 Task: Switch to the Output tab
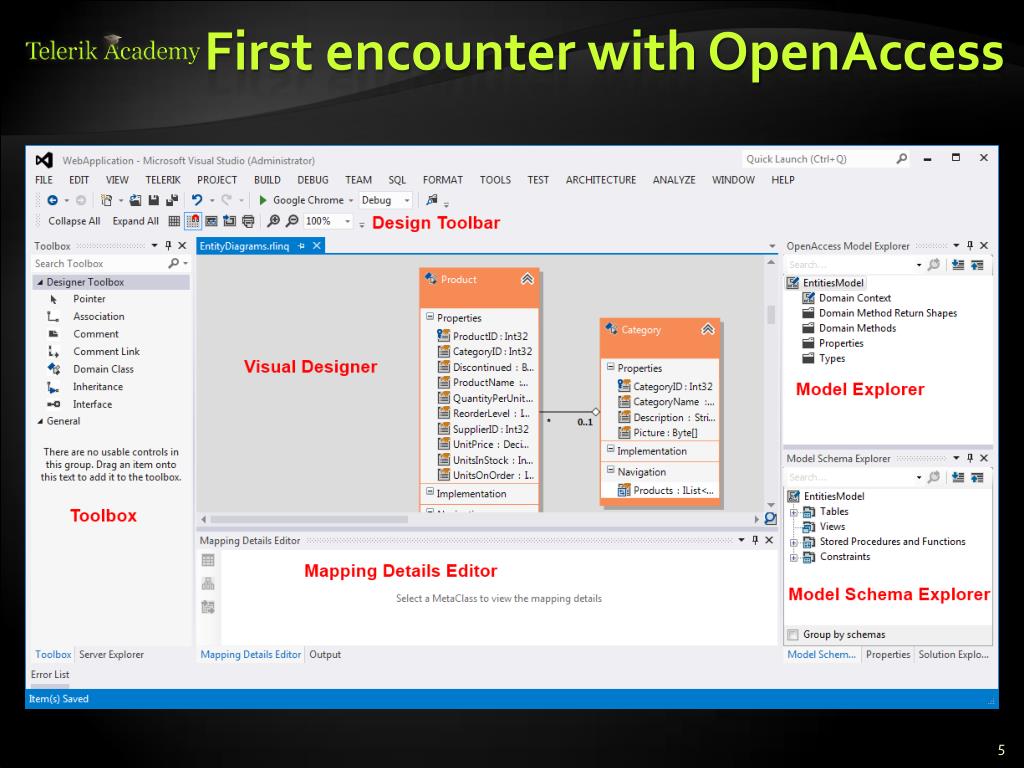click(x=325, y=654)
